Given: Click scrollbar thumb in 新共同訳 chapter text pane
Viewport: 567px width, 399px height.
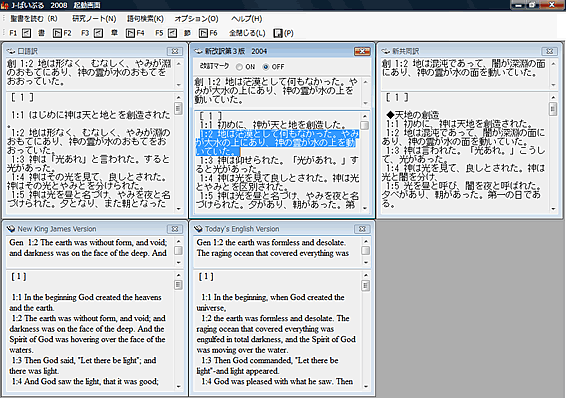Looking at the screenshot, I should (x=553, y=109).
